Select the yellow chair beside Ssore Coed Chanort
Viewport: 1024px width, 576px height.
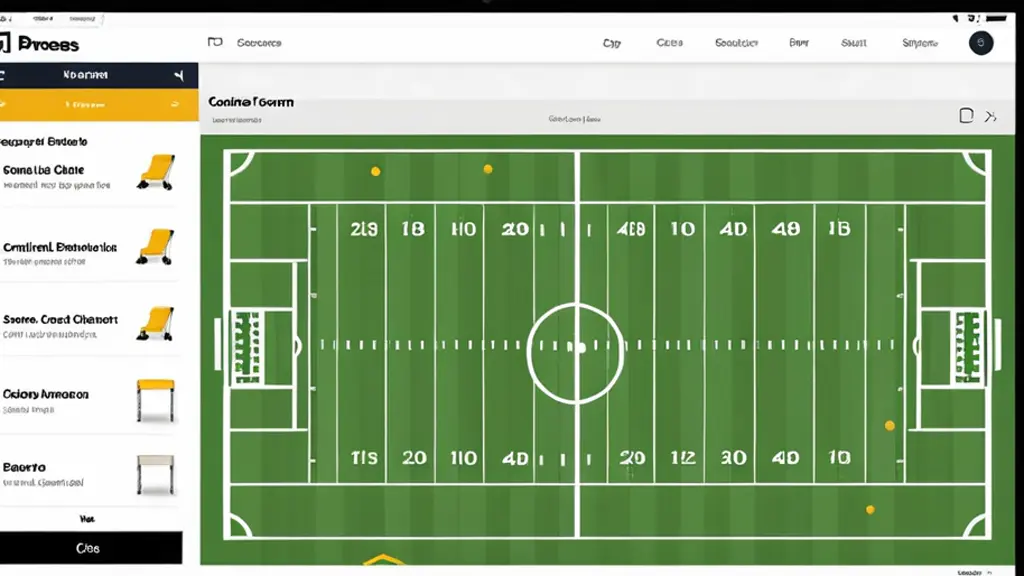tap(155, 323)
